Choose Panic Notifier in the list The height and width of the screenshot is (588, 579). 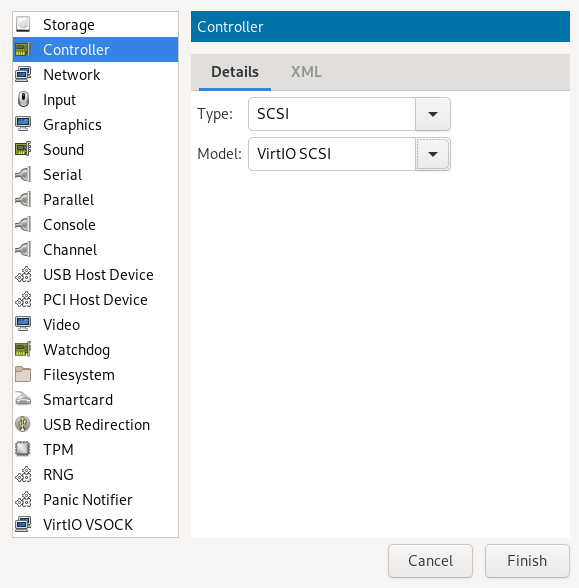tap(95, 500)
